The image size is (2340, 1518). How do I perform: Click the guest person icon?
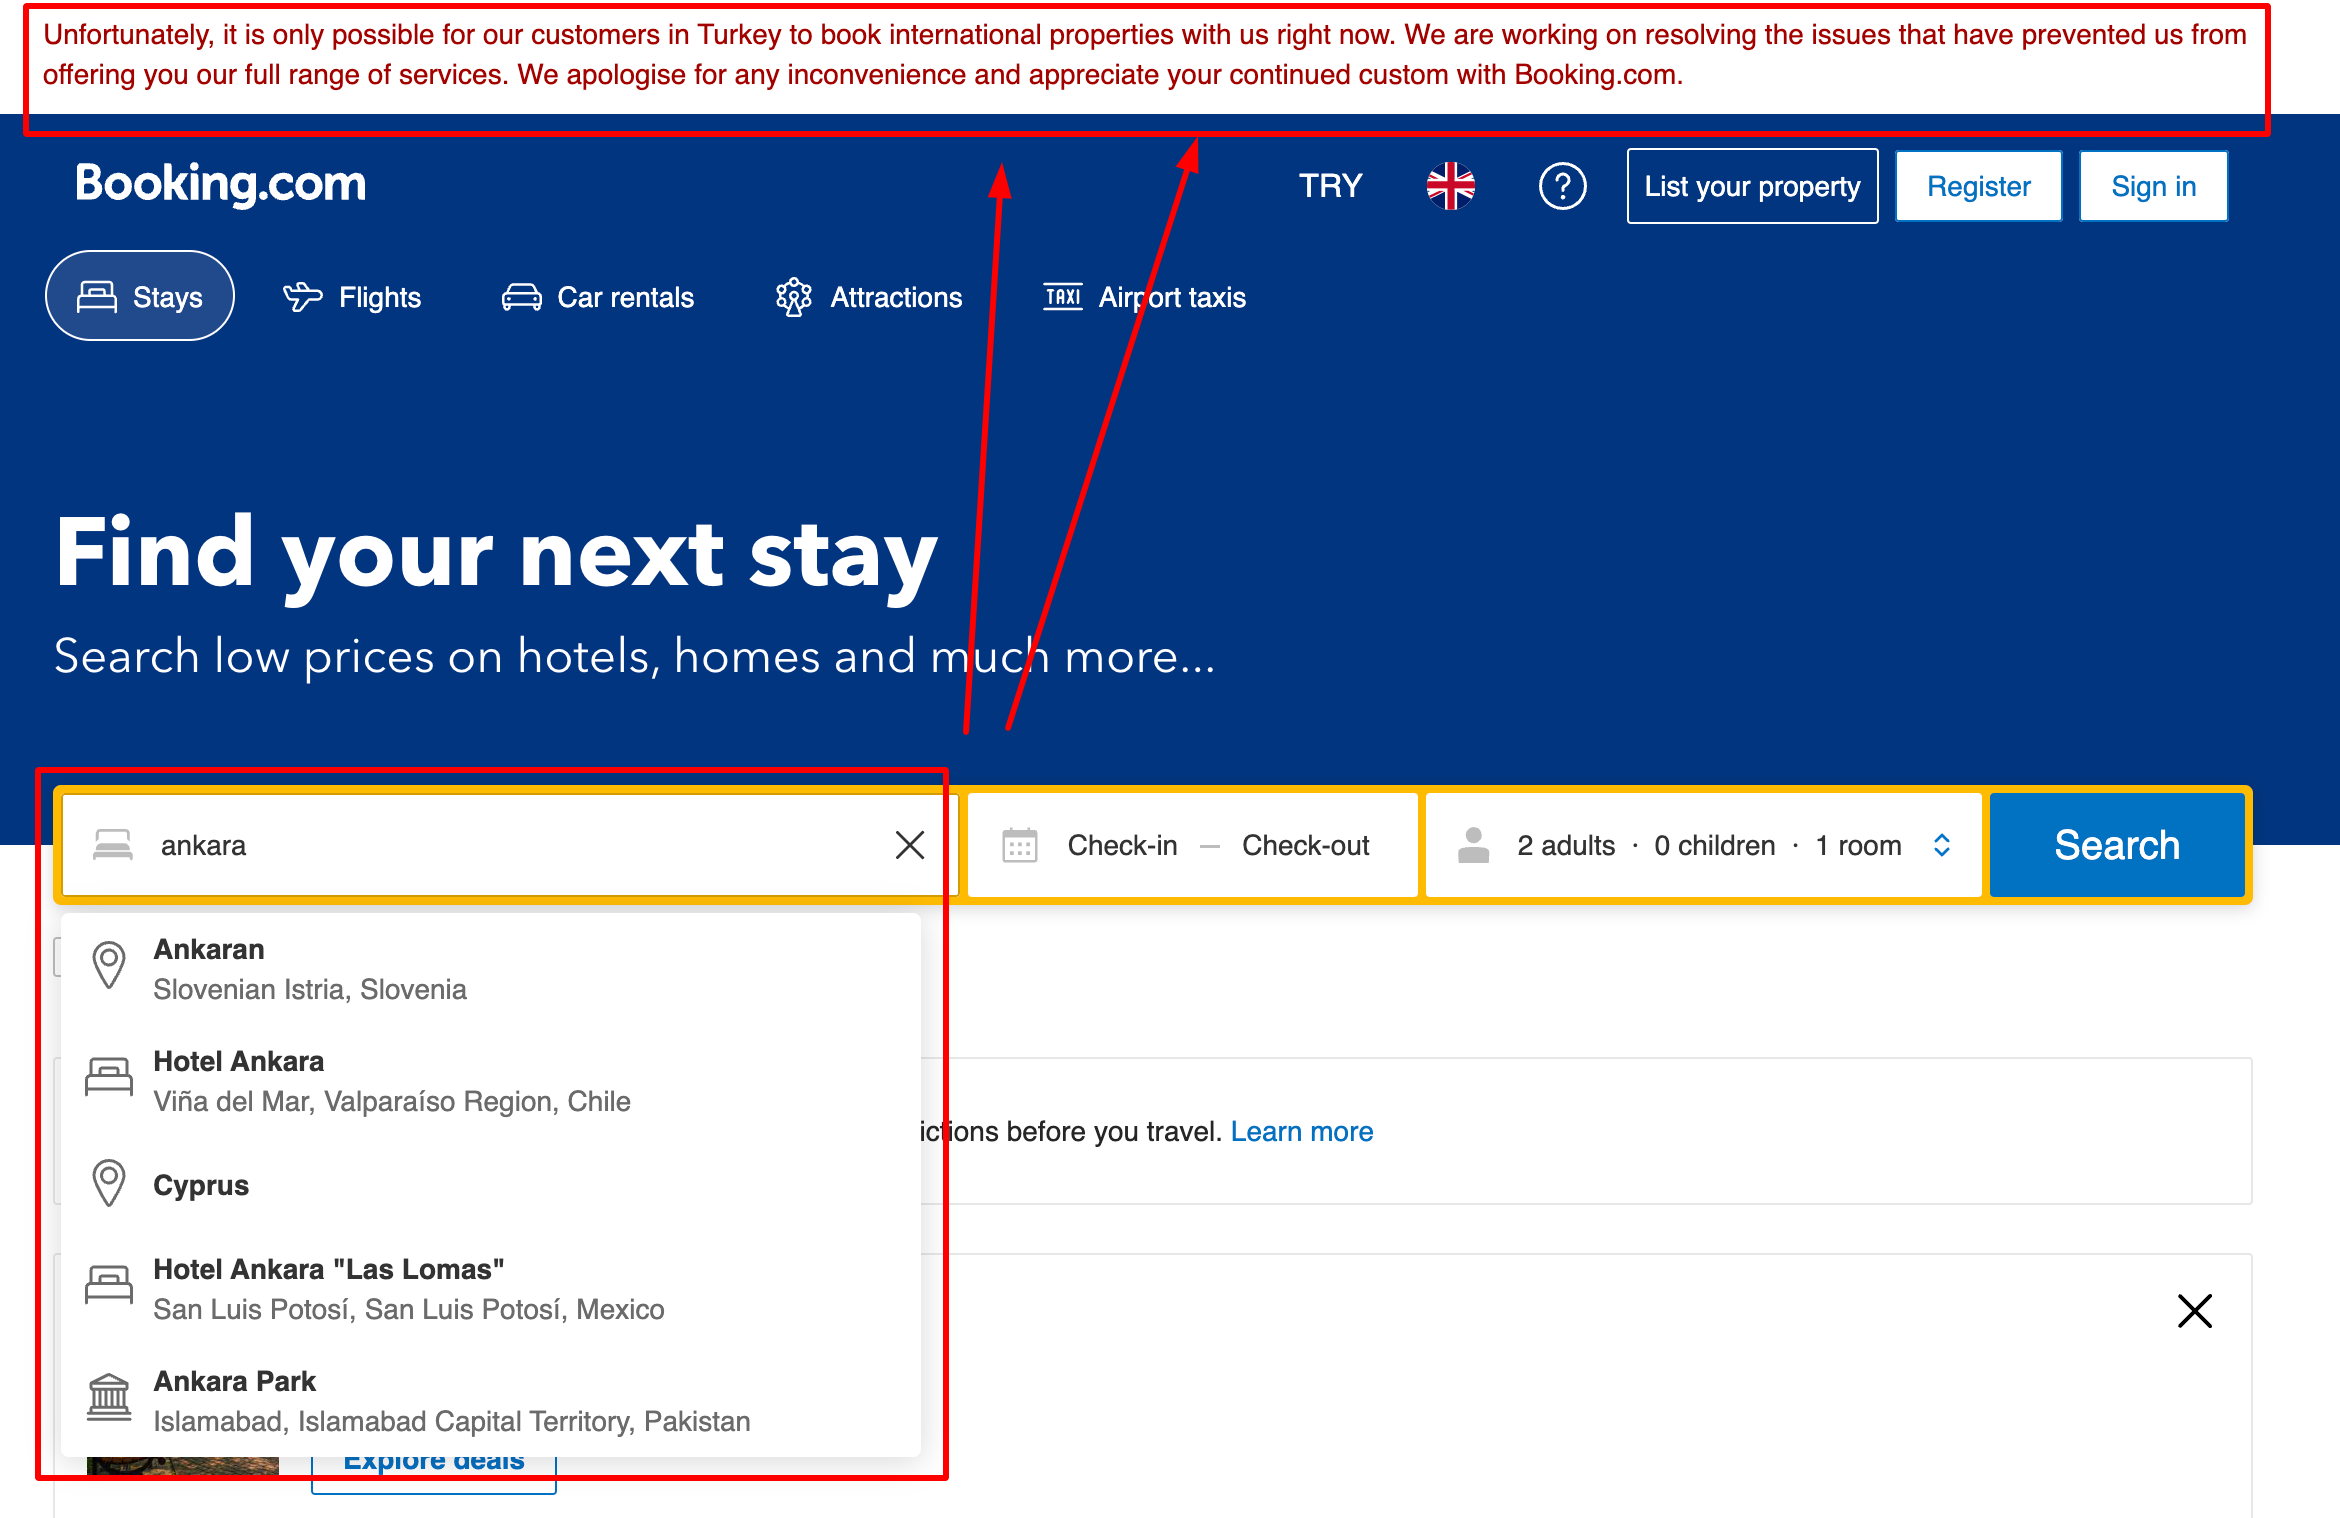1473,845
